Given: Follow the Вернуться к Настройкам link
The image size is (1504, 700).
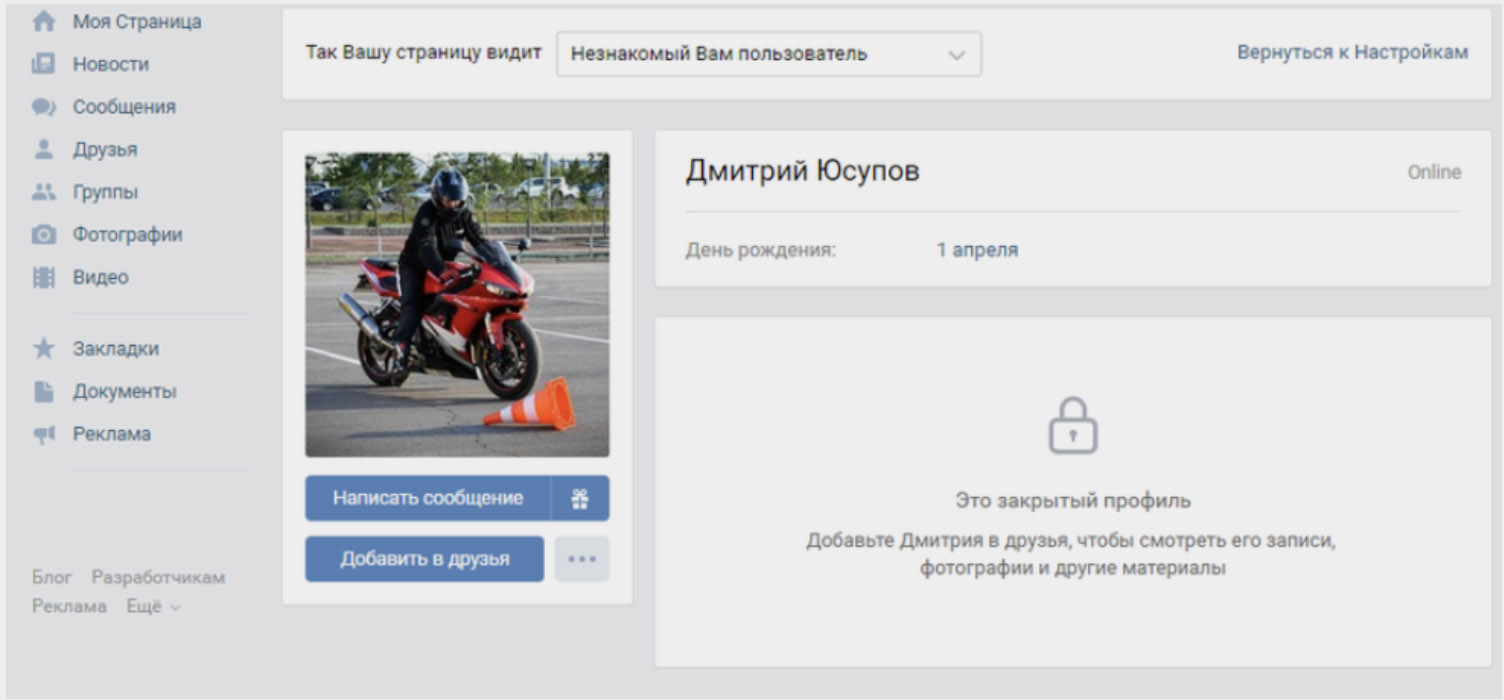Looking at the screenshot, I should 1352,53.
